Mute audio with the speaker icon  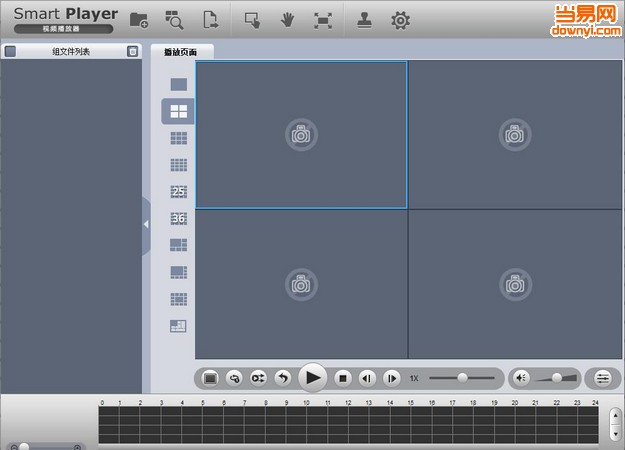point(521,378)
